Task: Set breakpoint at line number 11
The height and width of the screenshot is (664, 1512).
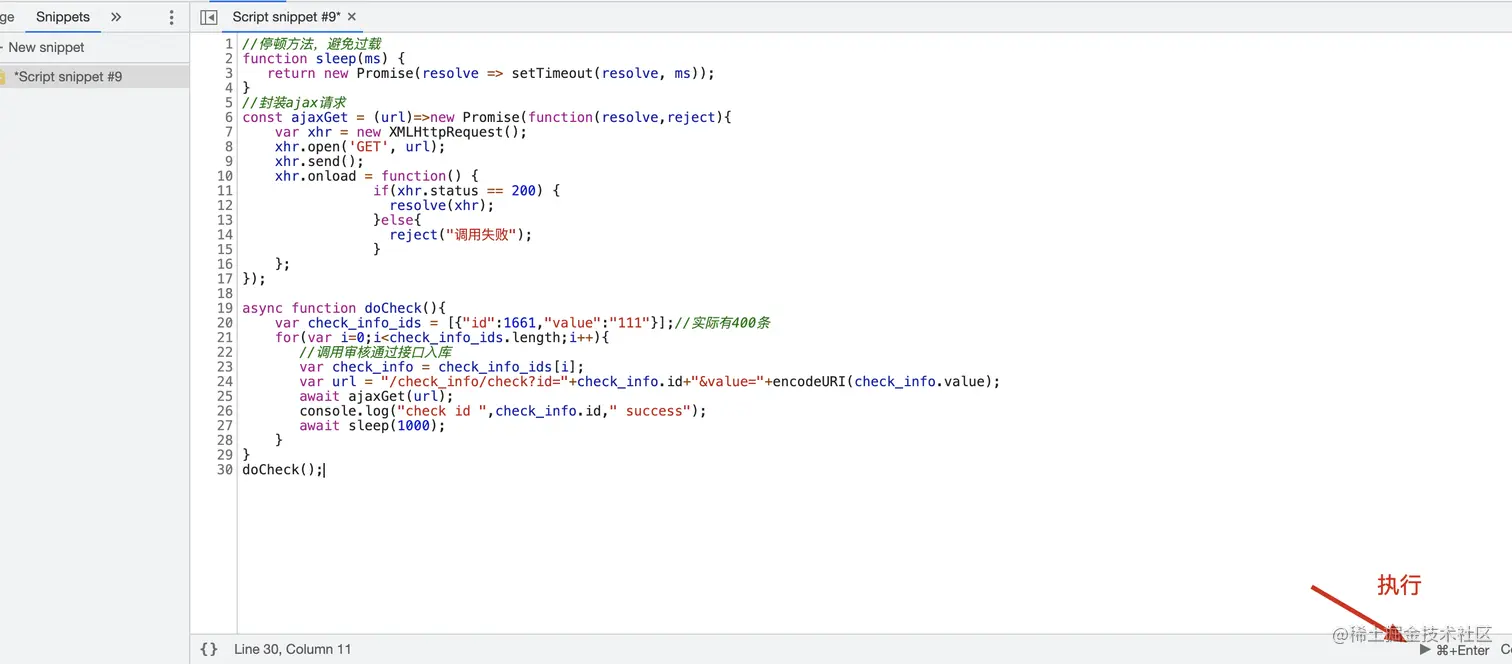Action: [225, 190]
